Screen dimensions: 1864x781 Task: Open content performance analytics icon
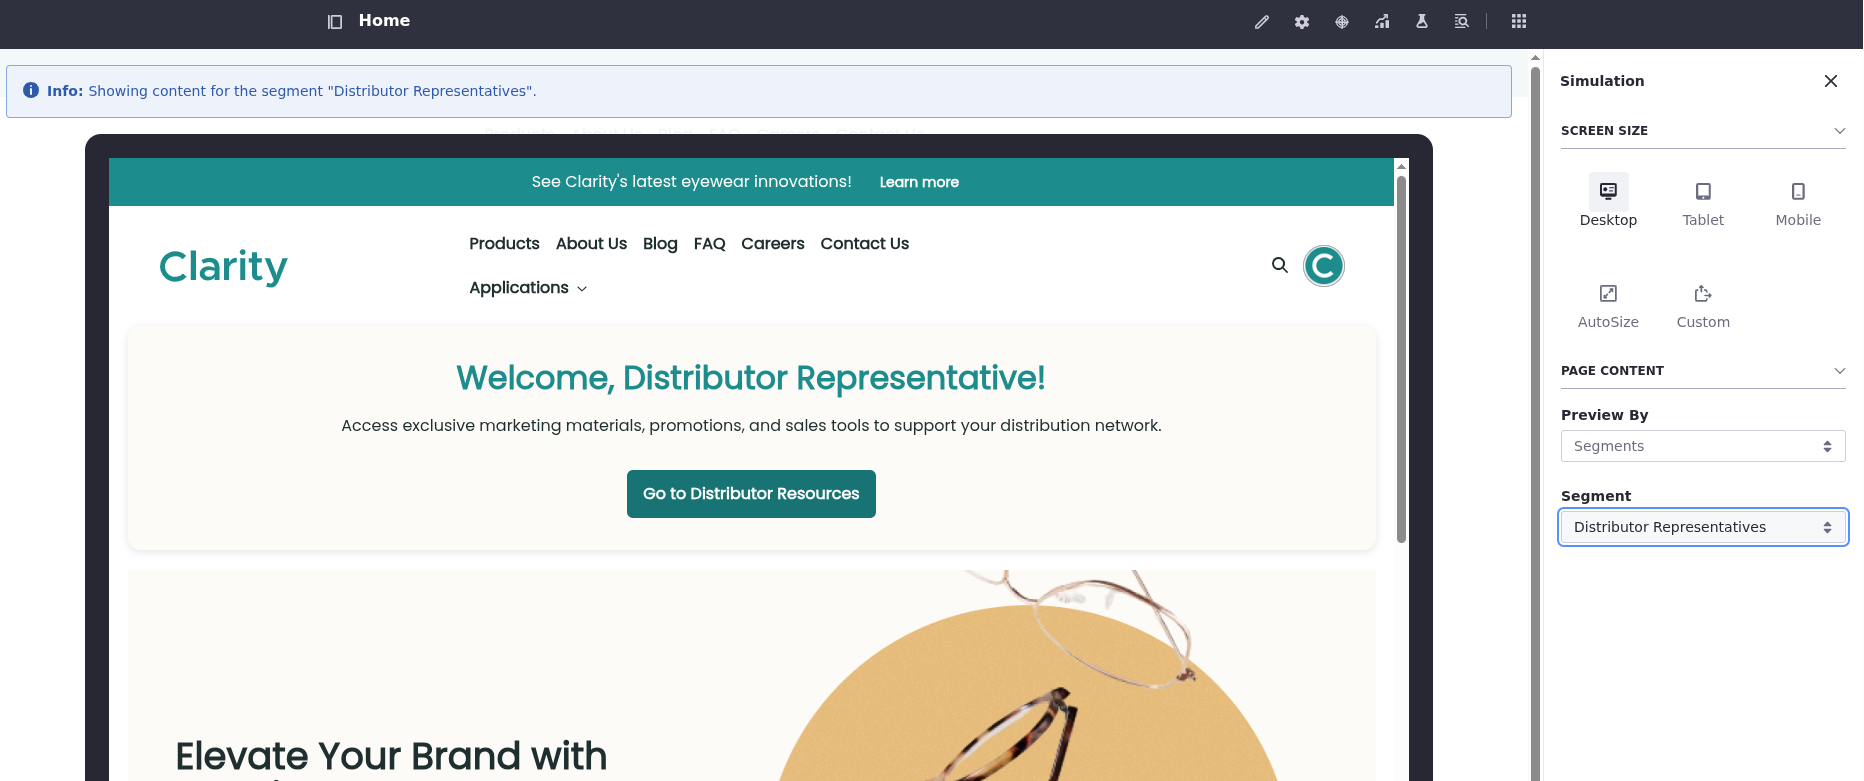[x=1382, y=22]
